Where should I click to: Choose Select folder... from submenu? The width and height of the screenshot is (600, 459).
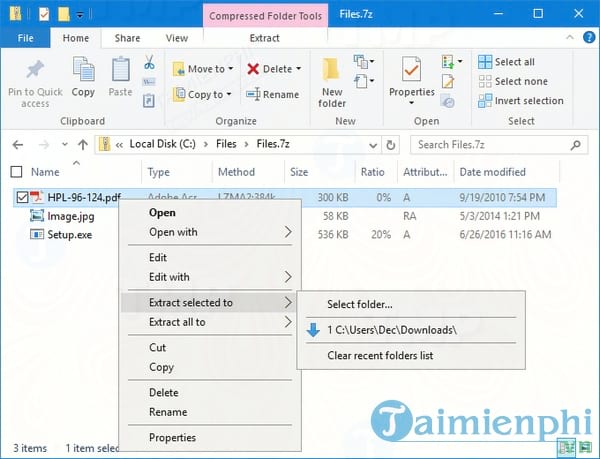pos(360,304)
